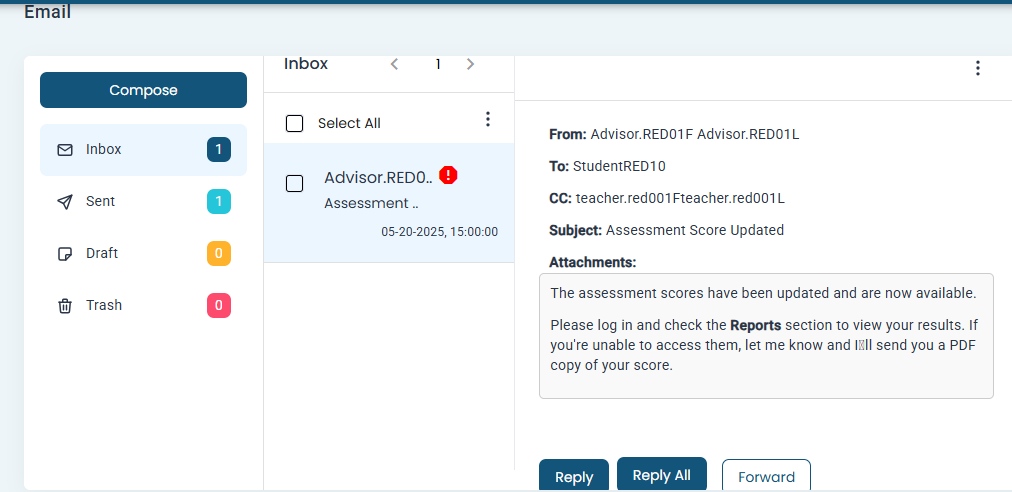The width and height of the screenshot is (1012, 492).
Task: Go to previous inbox page arrow
Action: 394,64
